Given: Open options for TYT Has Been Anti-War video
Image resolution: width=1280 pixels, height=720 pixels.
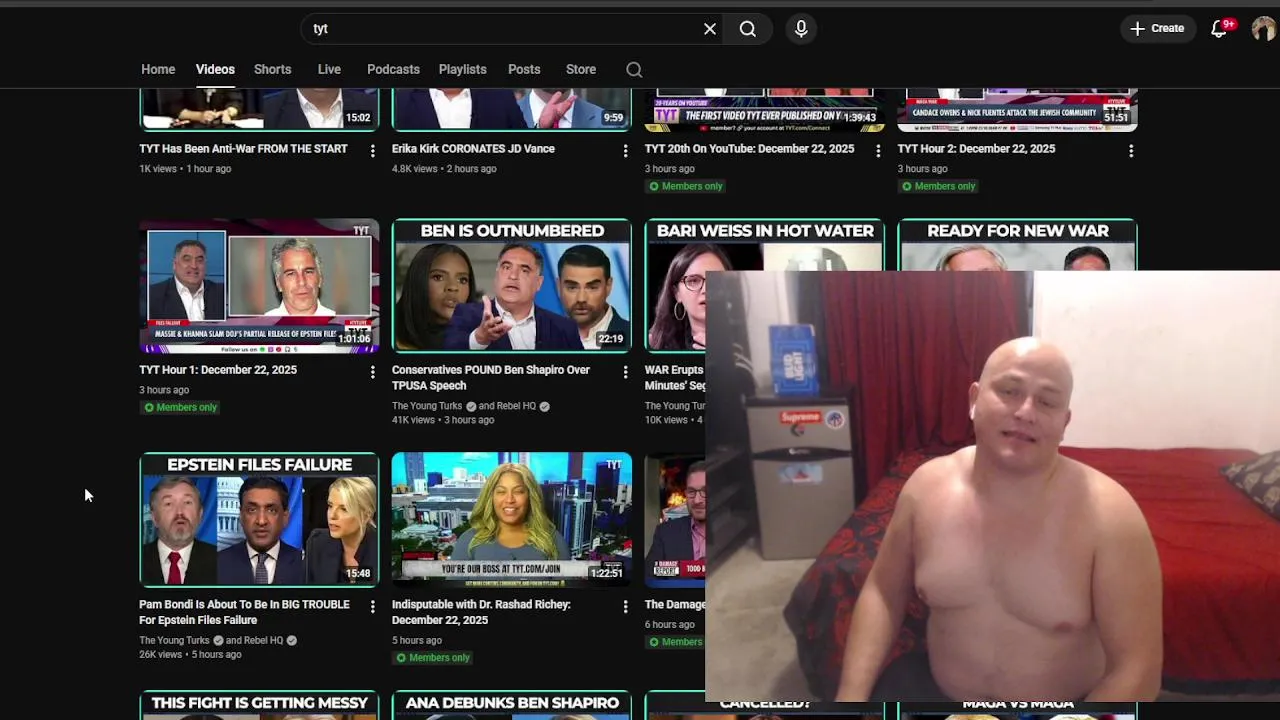Looking at the screenshot, I should pyautogui.click(x=372, y=150).
